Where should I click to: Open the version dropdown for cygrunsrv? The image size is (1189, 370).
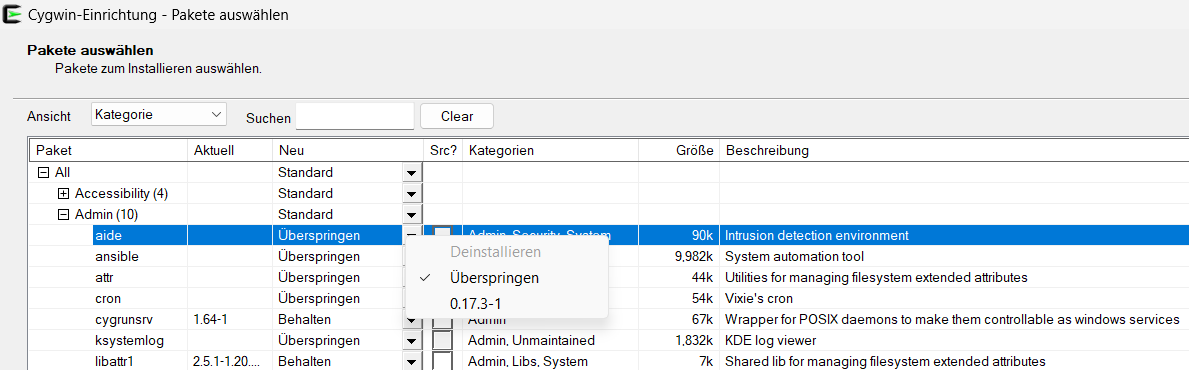point(412,320)
